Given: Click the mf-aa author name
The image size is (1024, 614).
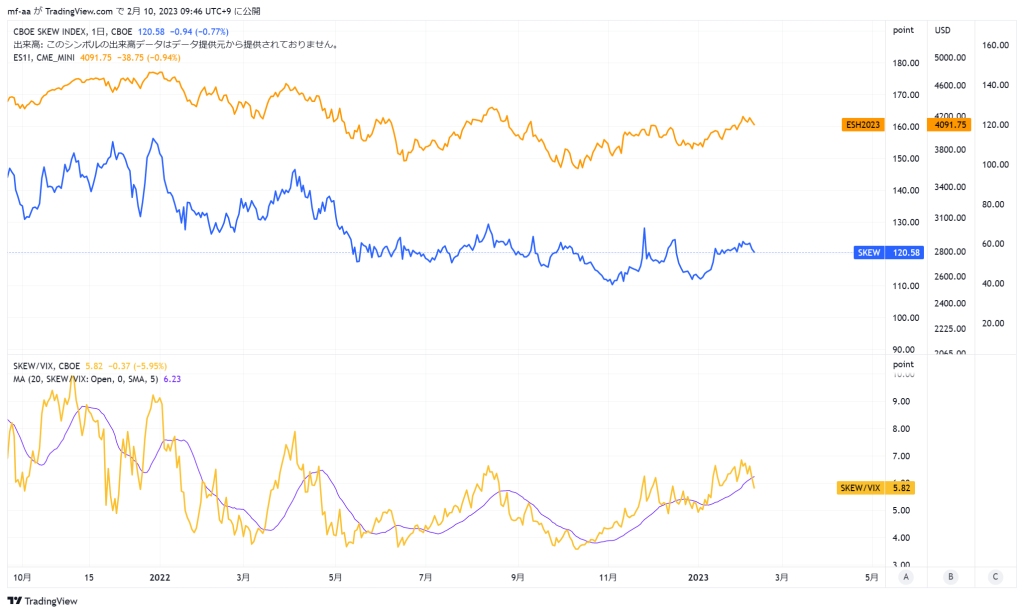Looking at the screenshot, I should click(x=19, y=11).
